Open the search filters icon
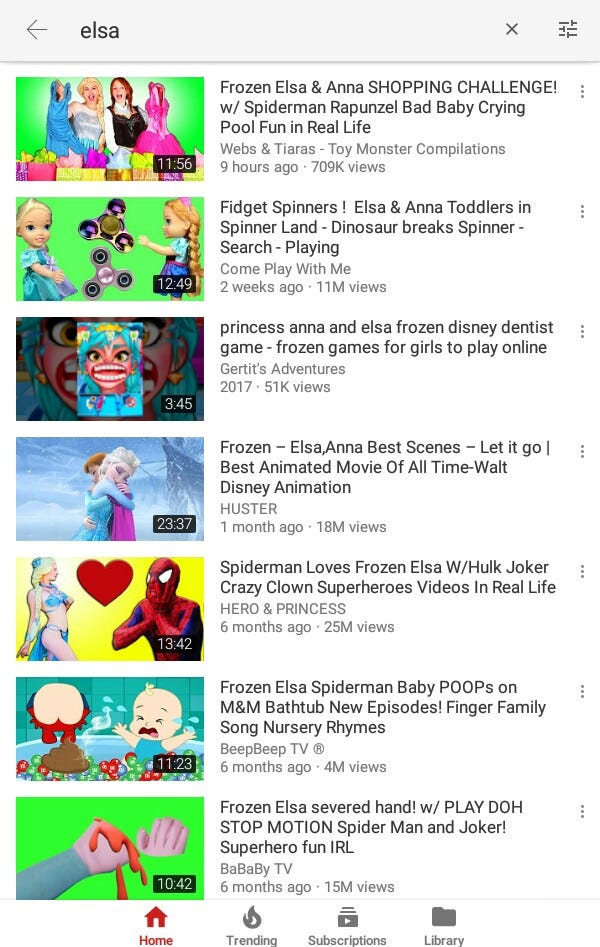The width and height of the screenshot is (600, 947). click(x=567, y=29)
